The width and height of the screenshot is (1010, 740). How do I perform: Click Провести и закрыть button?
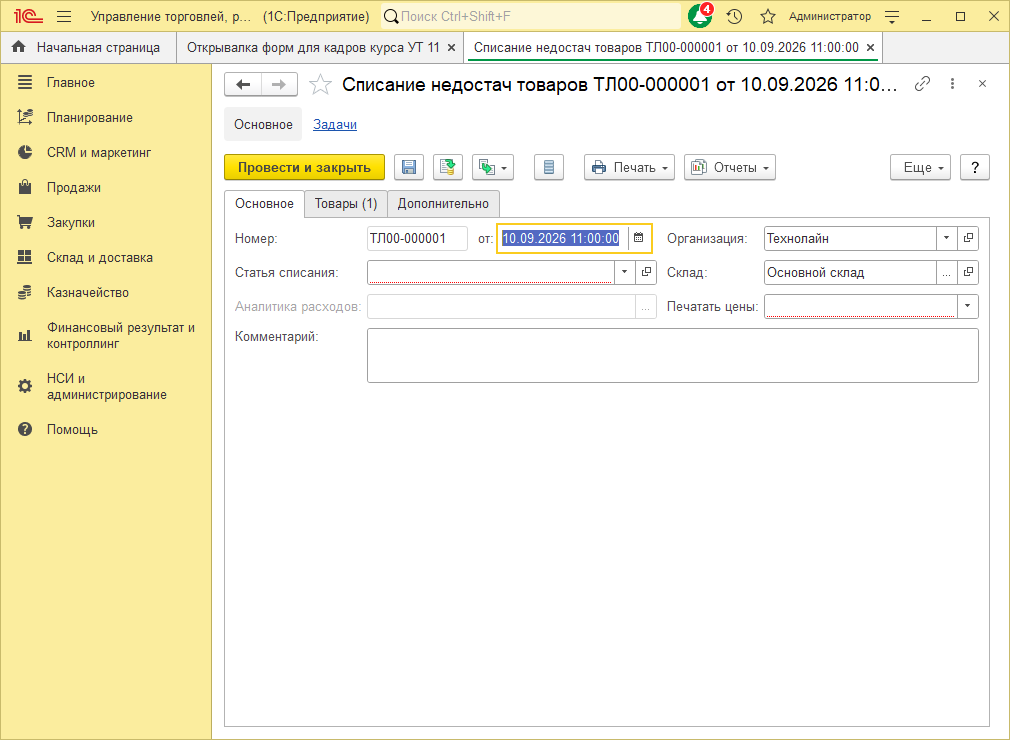coord(304,167)
